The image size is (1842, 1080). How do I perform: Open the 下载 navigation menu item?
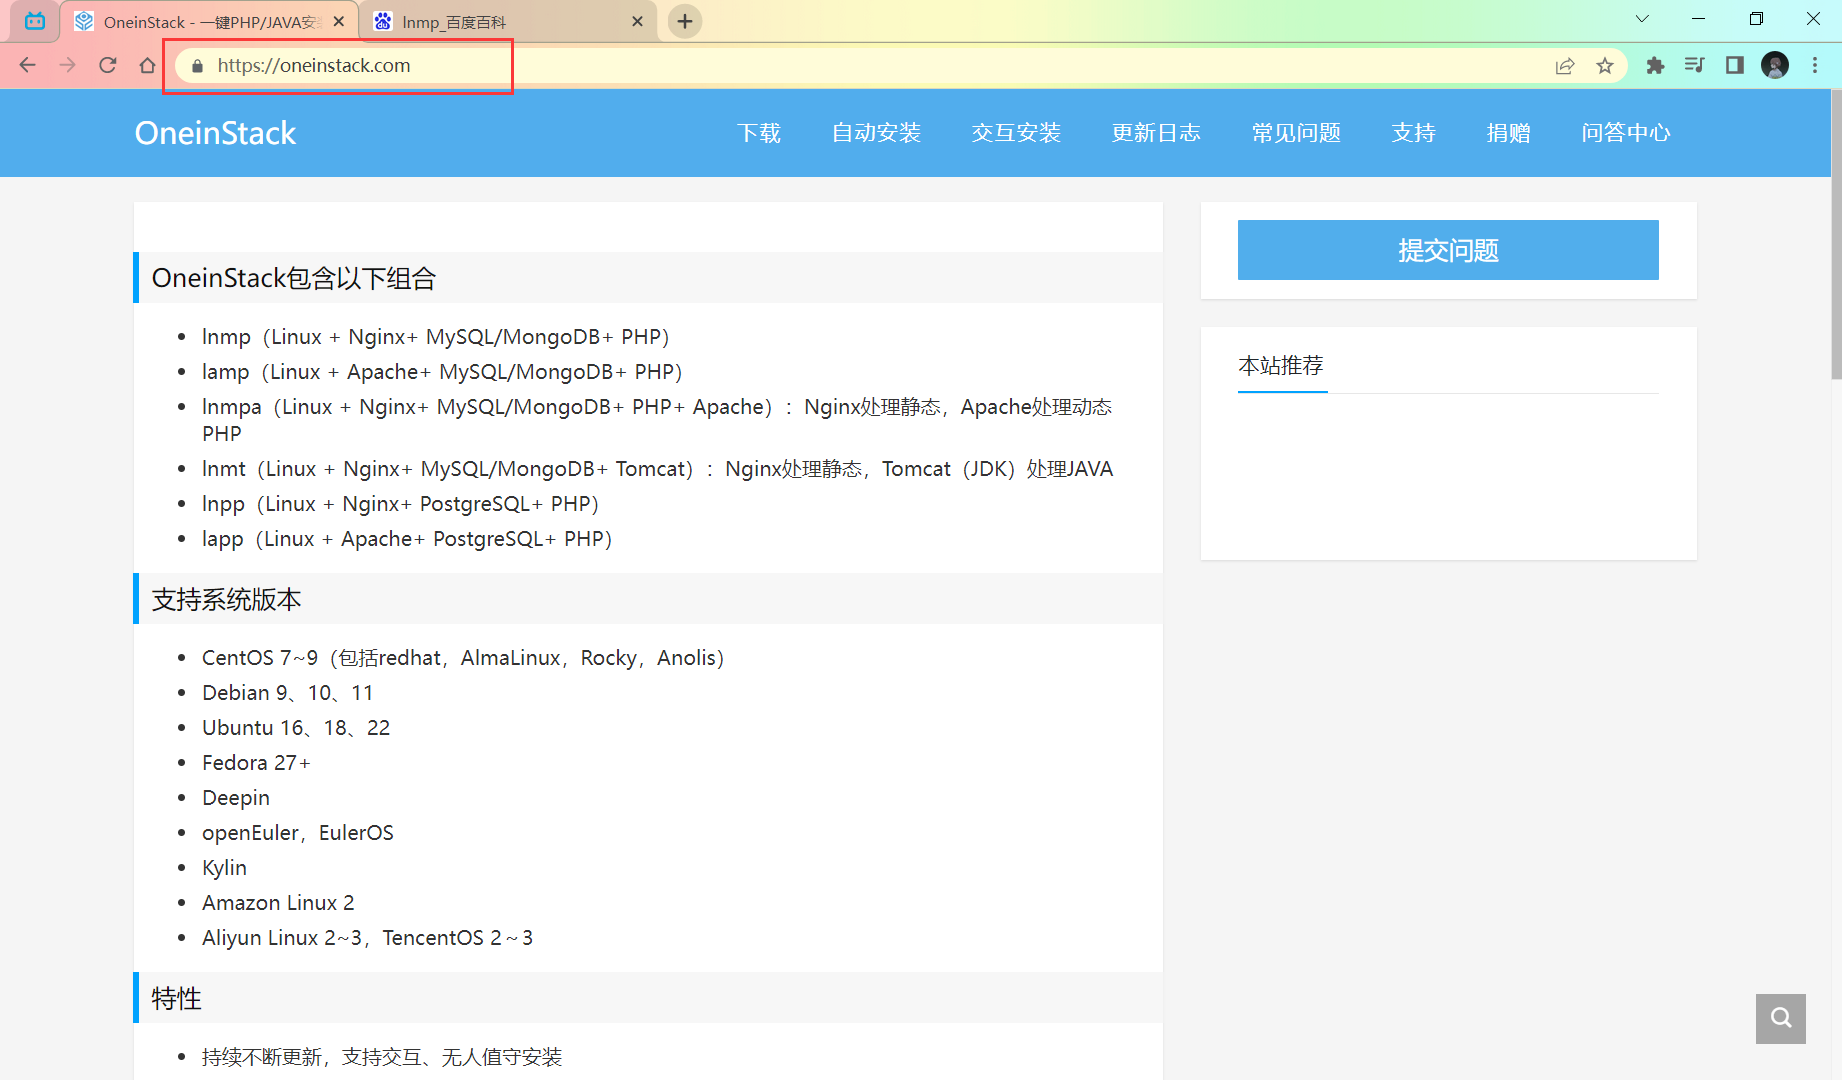[759, 133]
